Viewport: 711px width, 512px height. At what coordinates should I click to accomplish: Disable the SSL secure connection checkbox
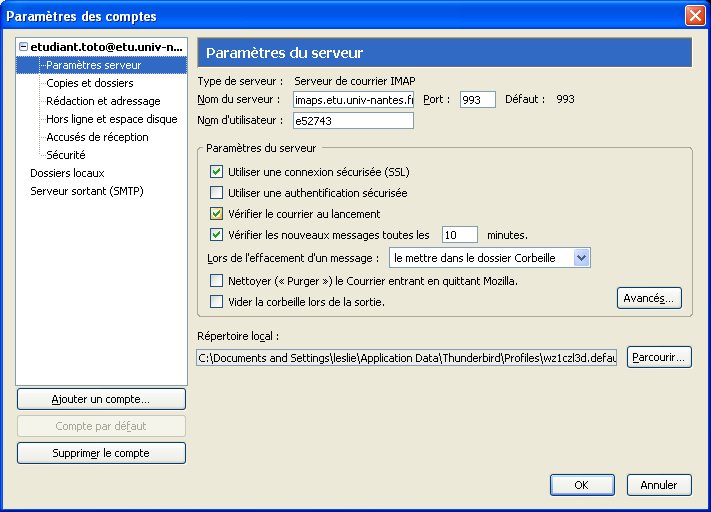point(217,172)
